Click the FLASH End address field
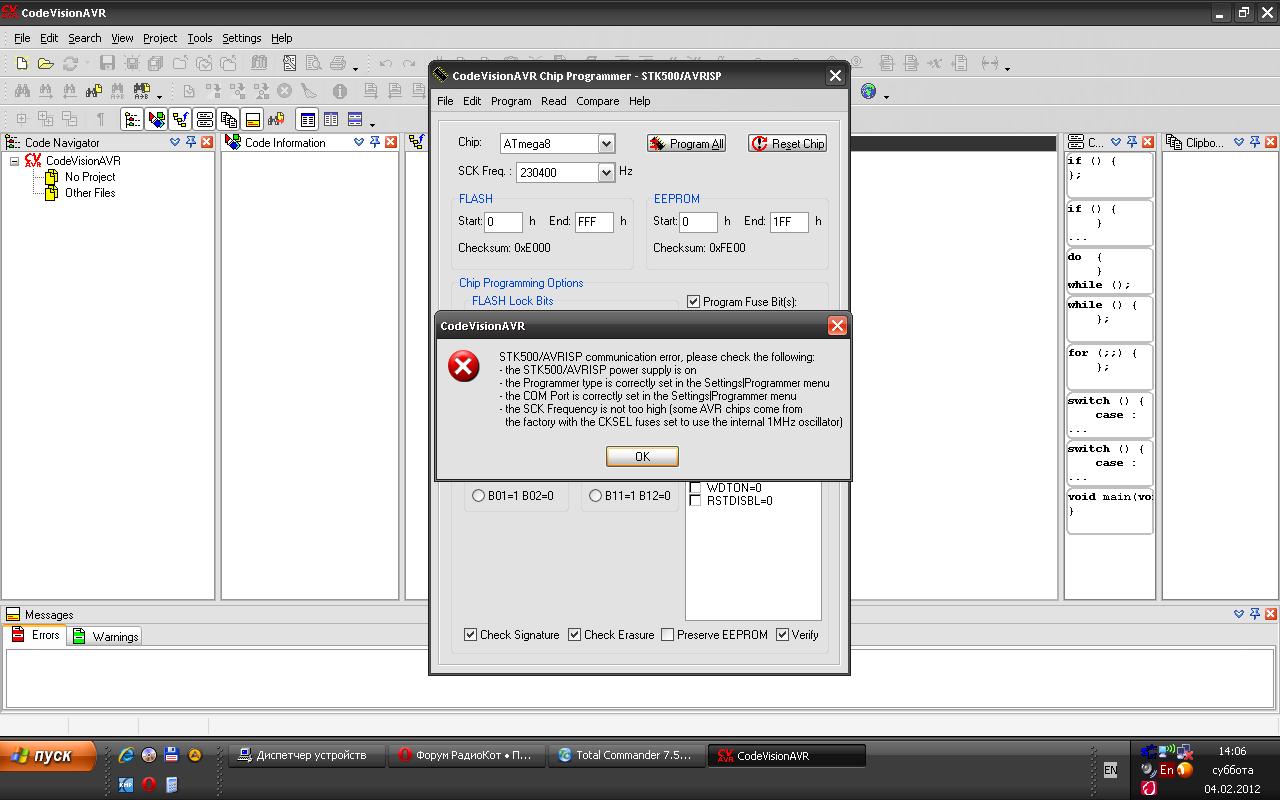 click(593, 222)
